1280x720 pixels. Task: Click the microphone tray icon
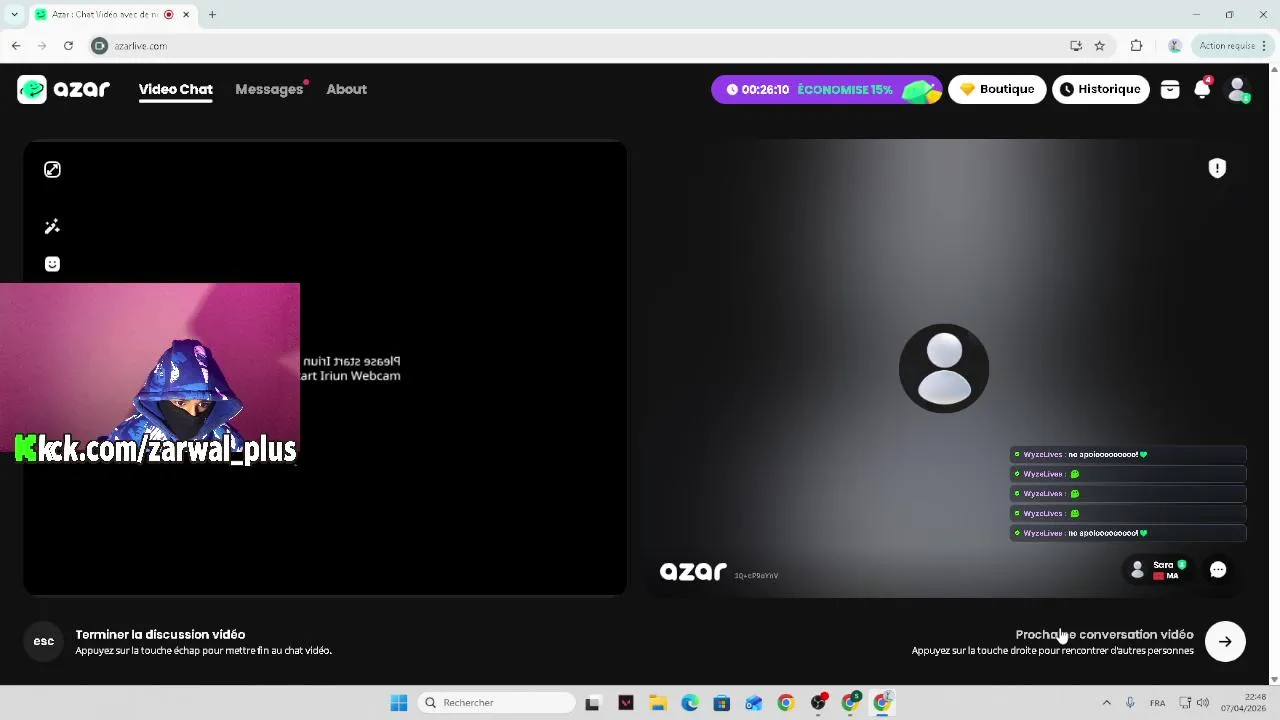click(1130, 702)
